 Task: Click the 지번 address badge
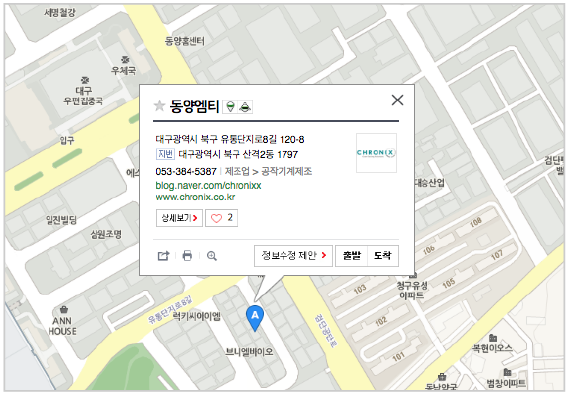pyautogui.click(x=165, y=154)
